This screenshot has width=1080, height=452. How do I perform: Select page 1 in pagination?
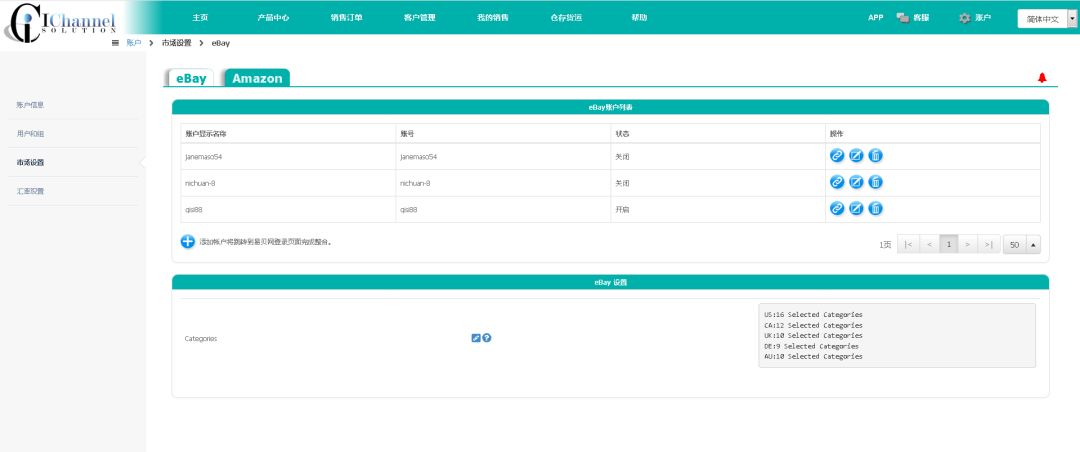[949, 245]
